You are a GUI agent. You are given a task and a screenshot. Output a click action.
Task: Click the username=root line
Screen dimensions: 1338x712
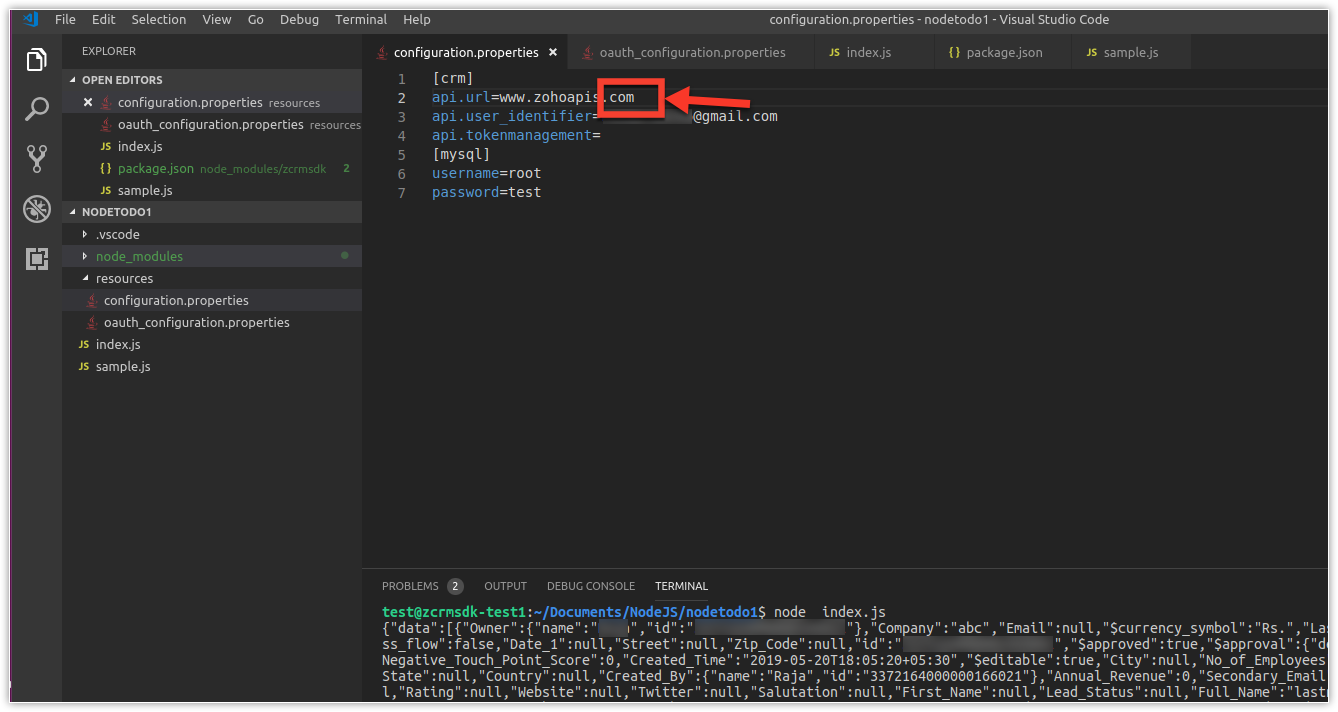[x=486, y=173]
